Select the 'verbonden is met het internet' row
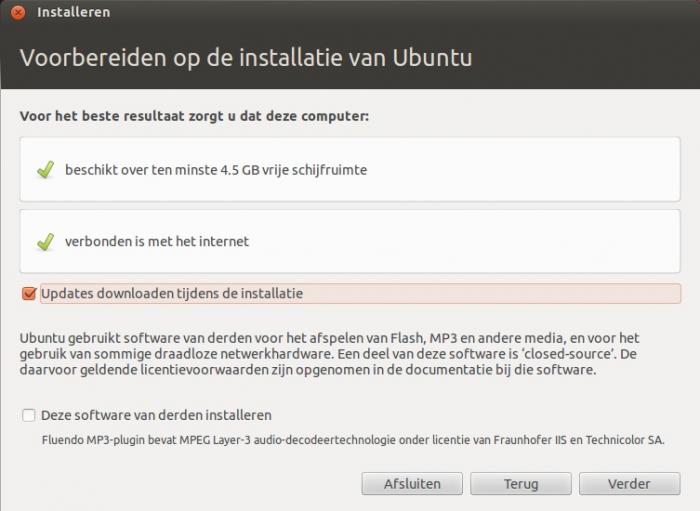The width and height of the screenshot is (700, 511). pos(350,241)
